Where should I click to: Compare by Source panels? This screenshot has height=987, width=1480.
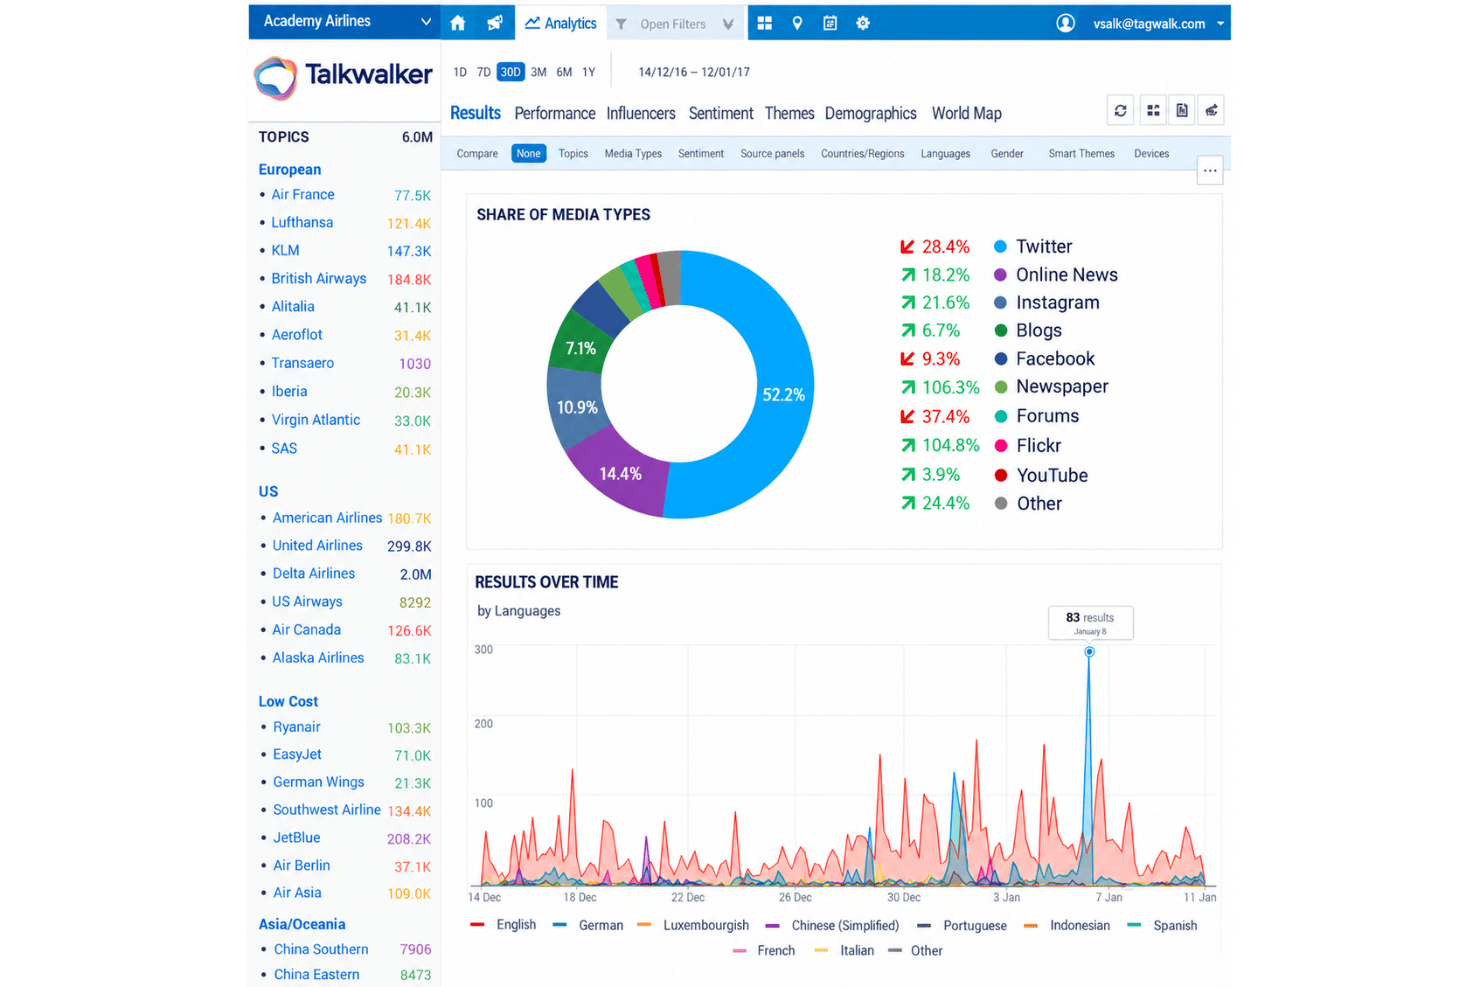772,153
